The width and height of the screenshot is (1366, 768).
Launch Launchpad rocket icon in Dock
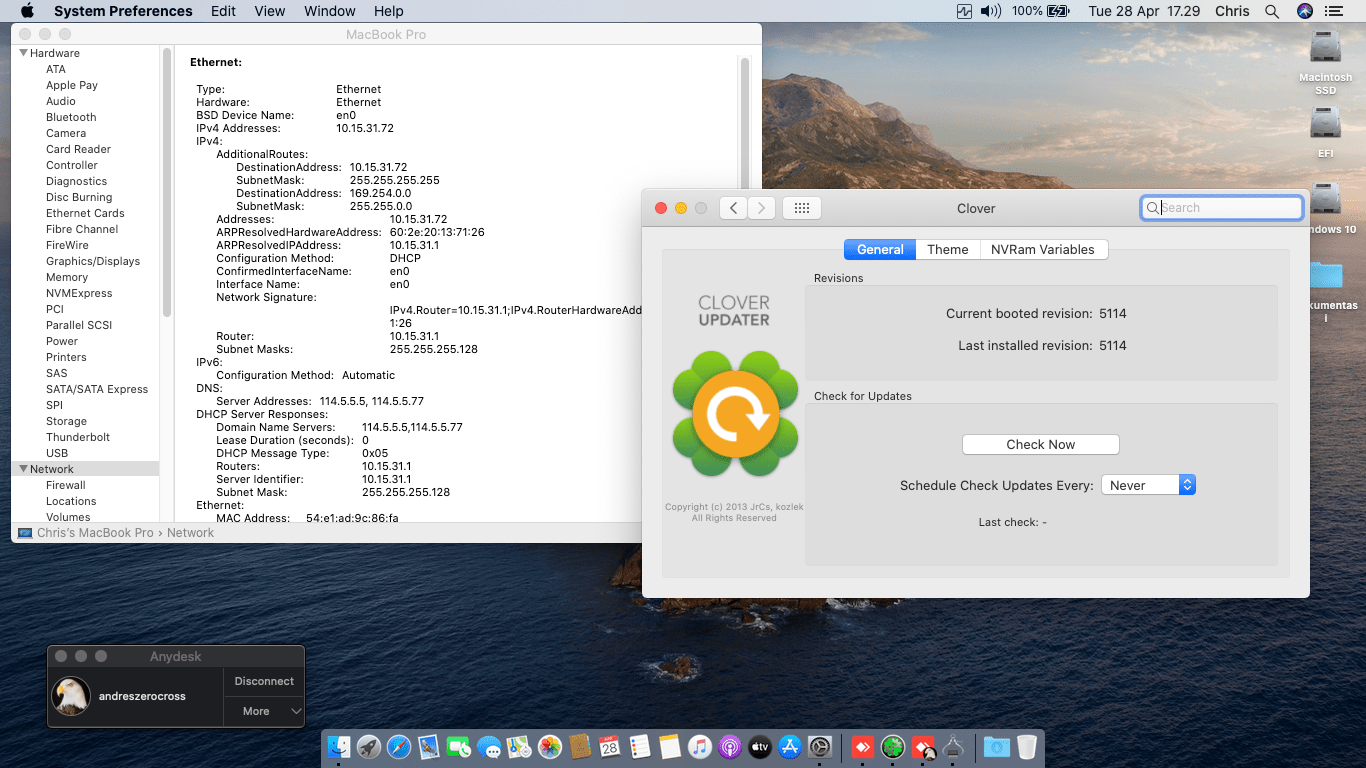(369, 746)
